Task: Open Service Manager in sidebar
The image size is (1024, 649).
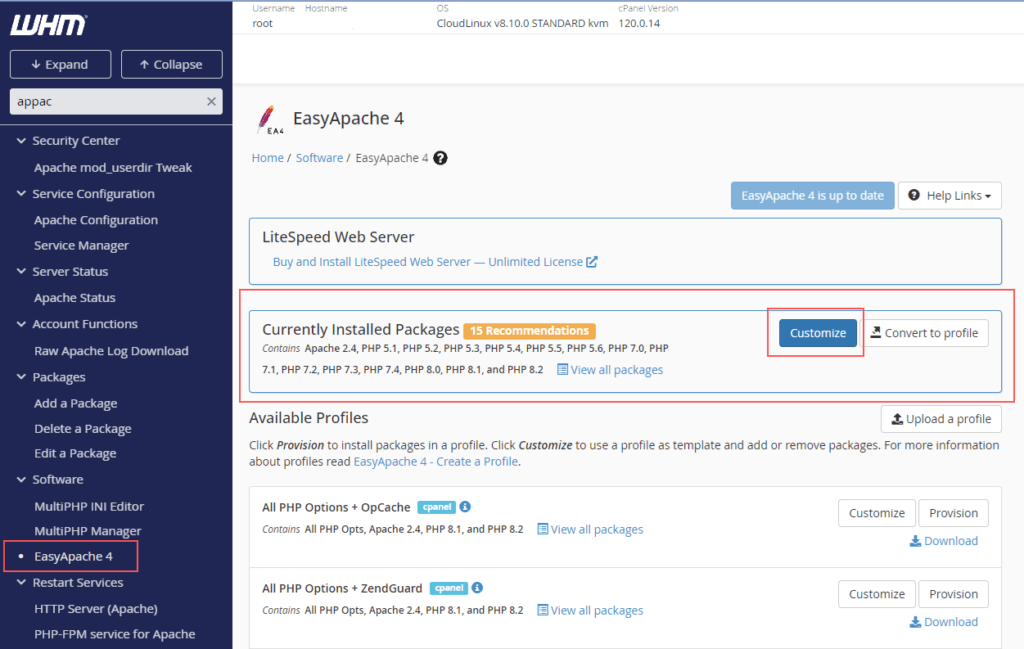Action: pyautogui.click(x=81, y=245)
